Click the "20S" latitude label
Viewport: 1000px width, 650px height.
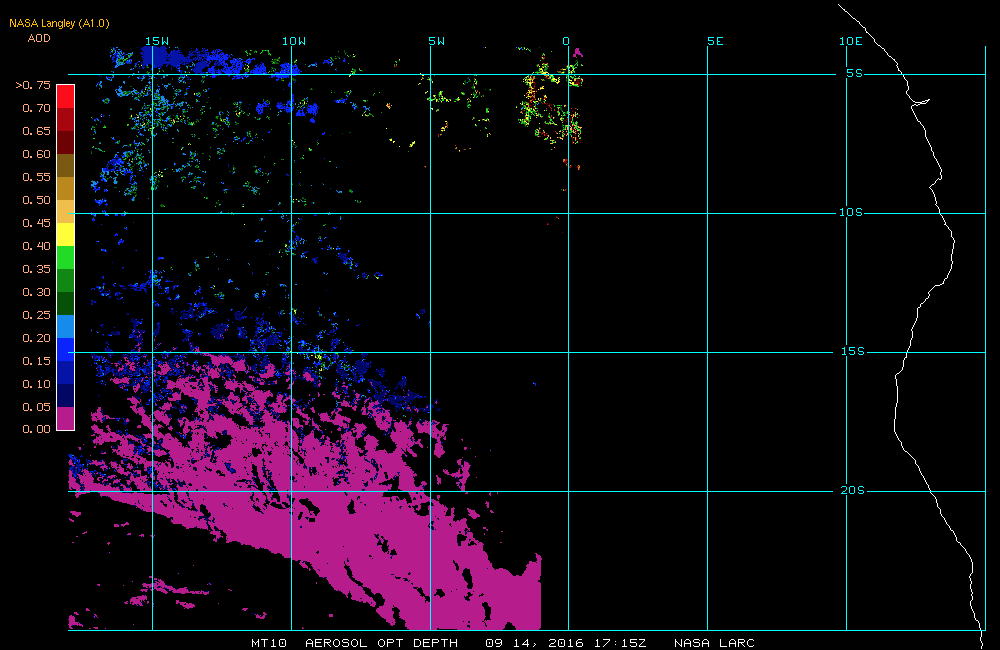[853, 490]
